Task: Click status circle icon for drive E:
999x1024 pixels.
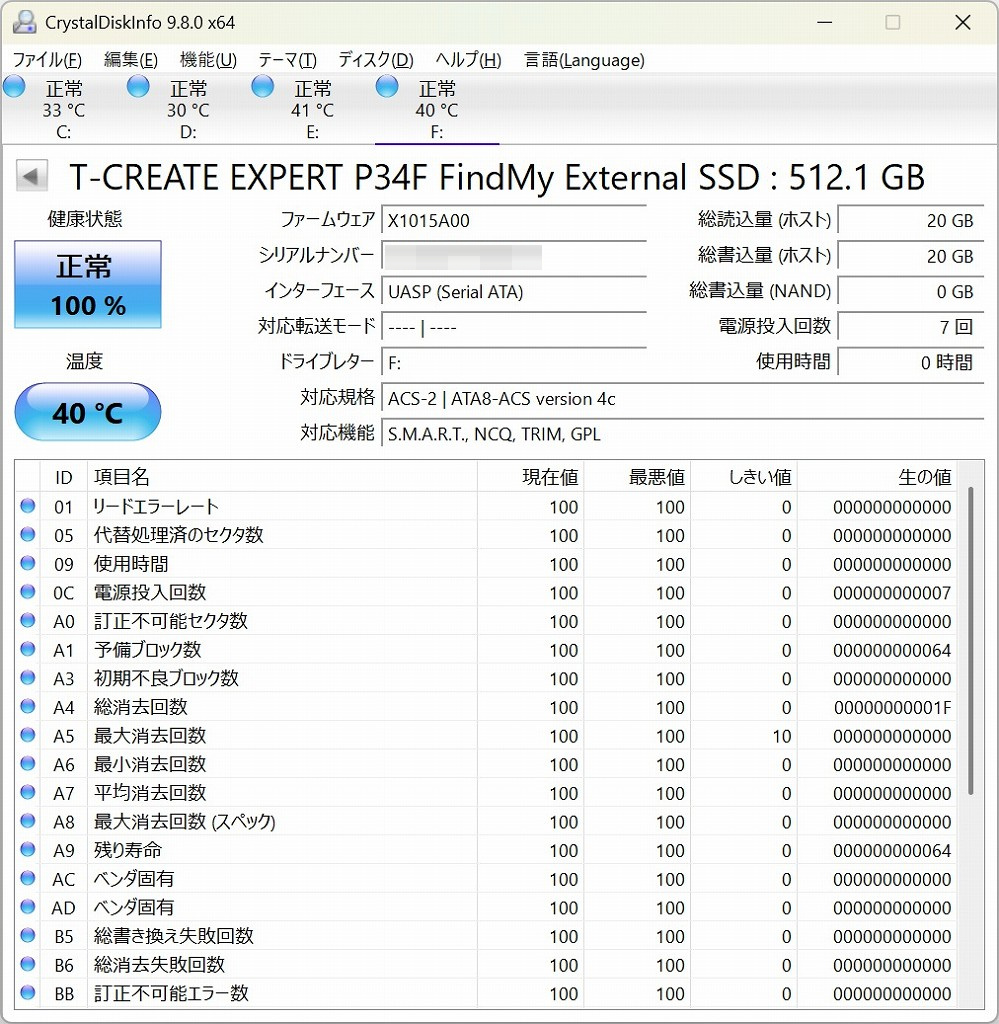Action: [262, 87]
